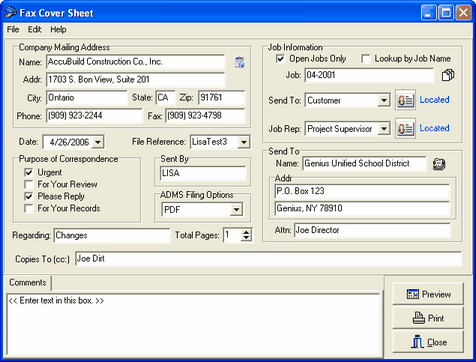
Task: Increase Total Pages with the up arrow
Action: coord(246,232)
